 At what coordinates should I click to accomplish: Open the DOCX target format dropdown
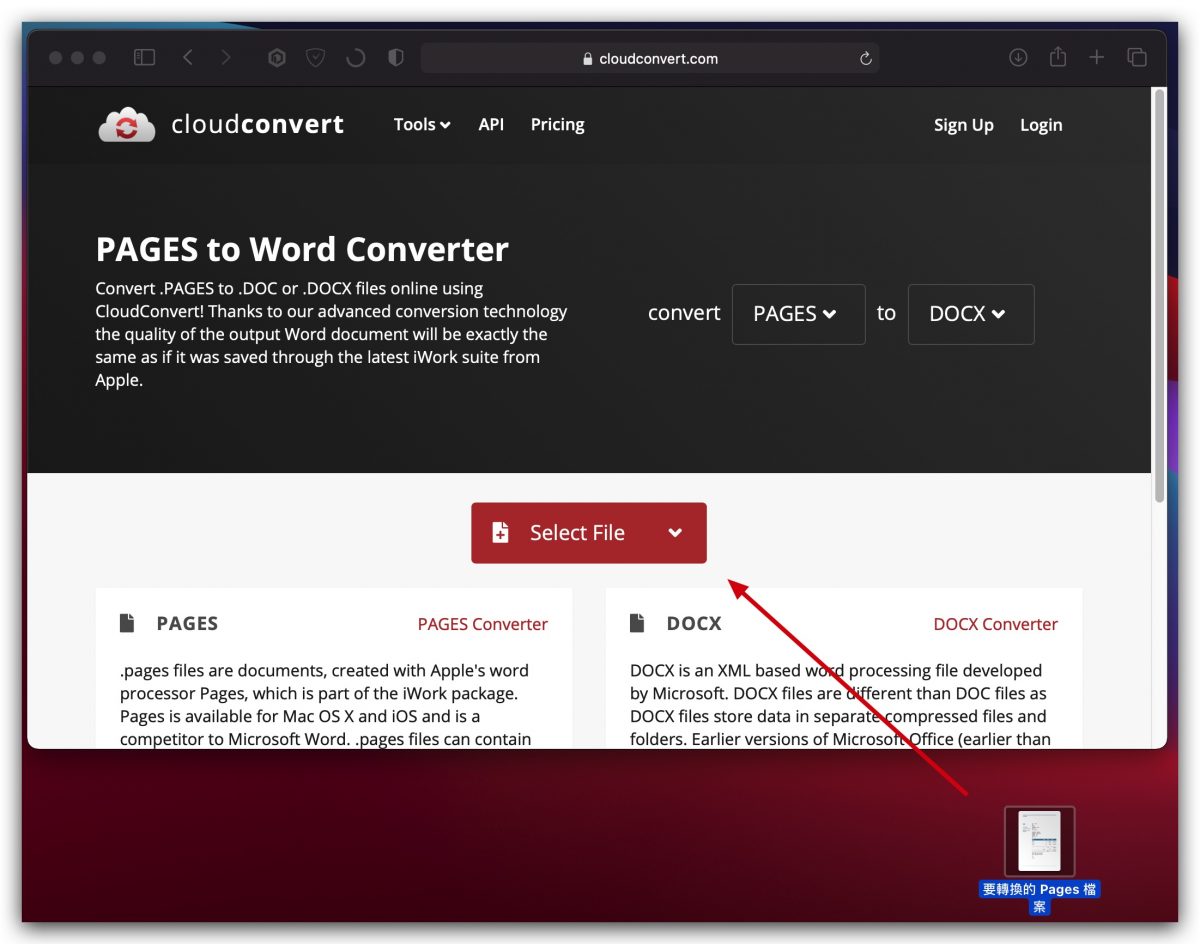[x=971, y=314]
